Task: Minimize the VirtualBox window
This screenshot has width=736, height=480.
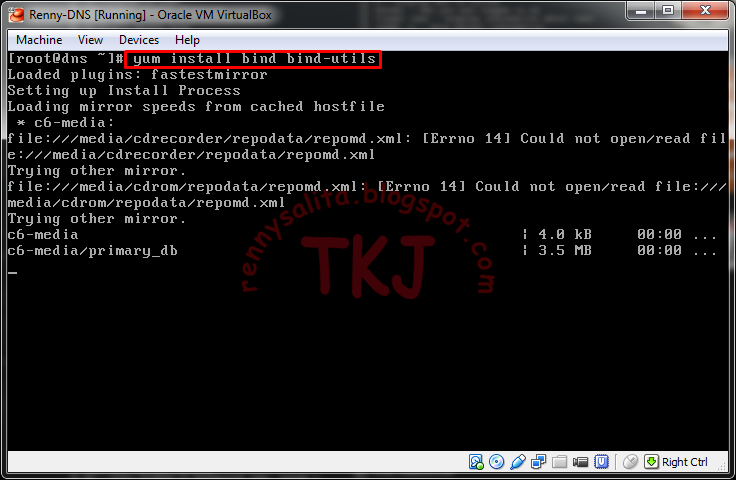Action: click(x=641, y=11)
